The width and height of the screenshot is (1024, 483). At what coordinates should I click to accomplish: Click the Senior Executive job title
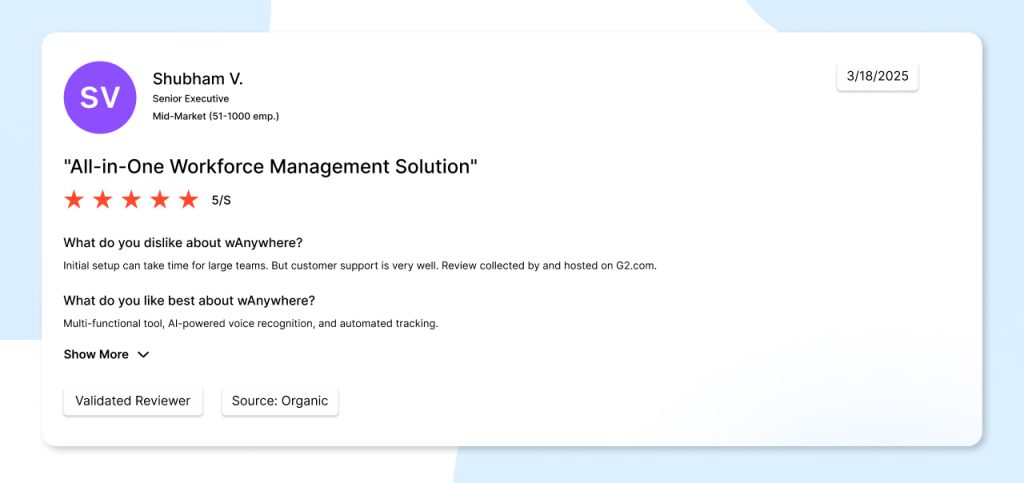point(190,99)
